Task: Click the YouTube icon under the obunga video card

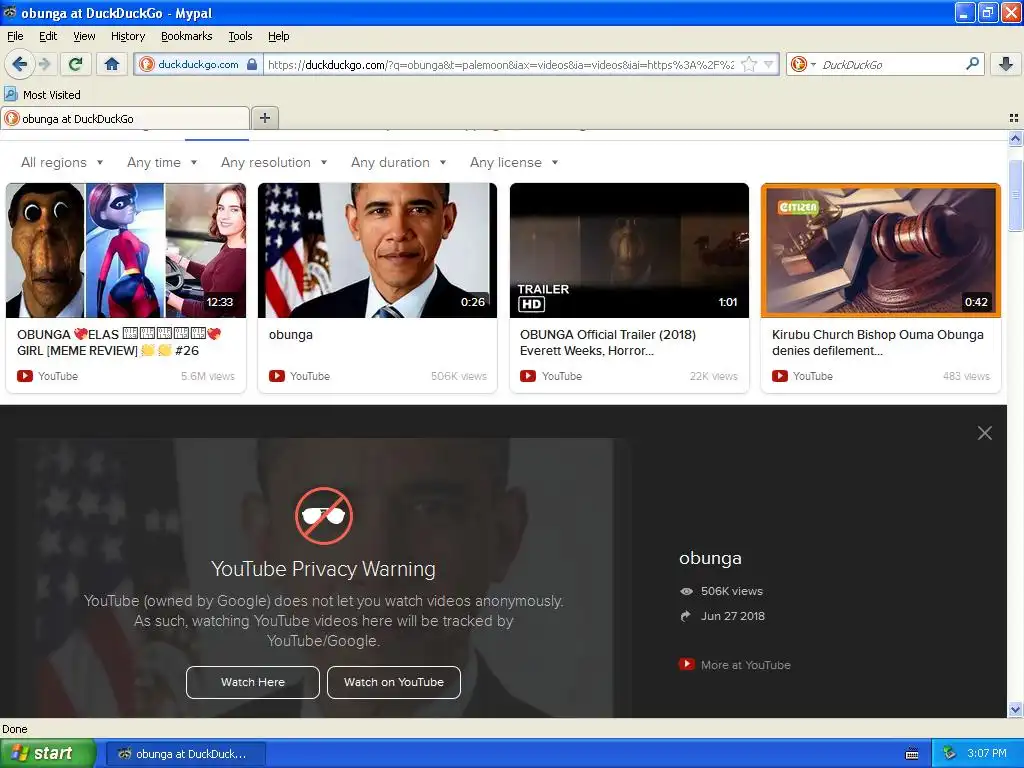Action: coord(277,376)
